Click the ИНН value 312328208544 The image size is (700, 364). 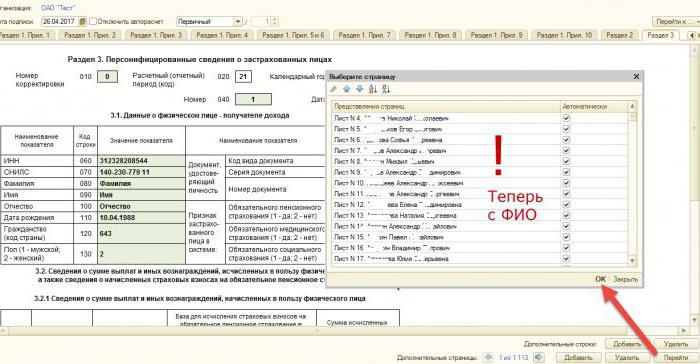[x=141, y=161]
